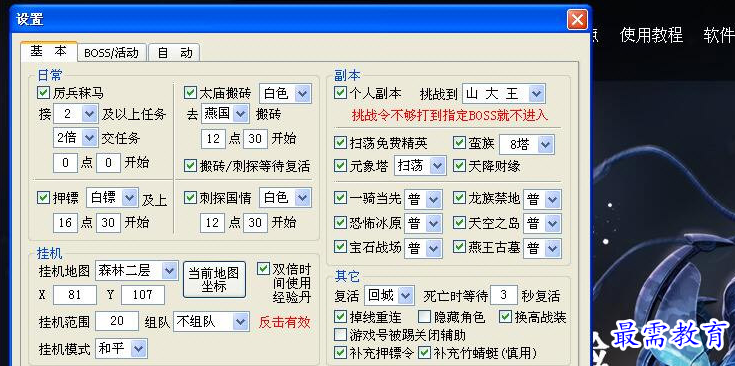
Task: Open 刺探国情 白色 dropdown
Action: (x=285, y=198)
